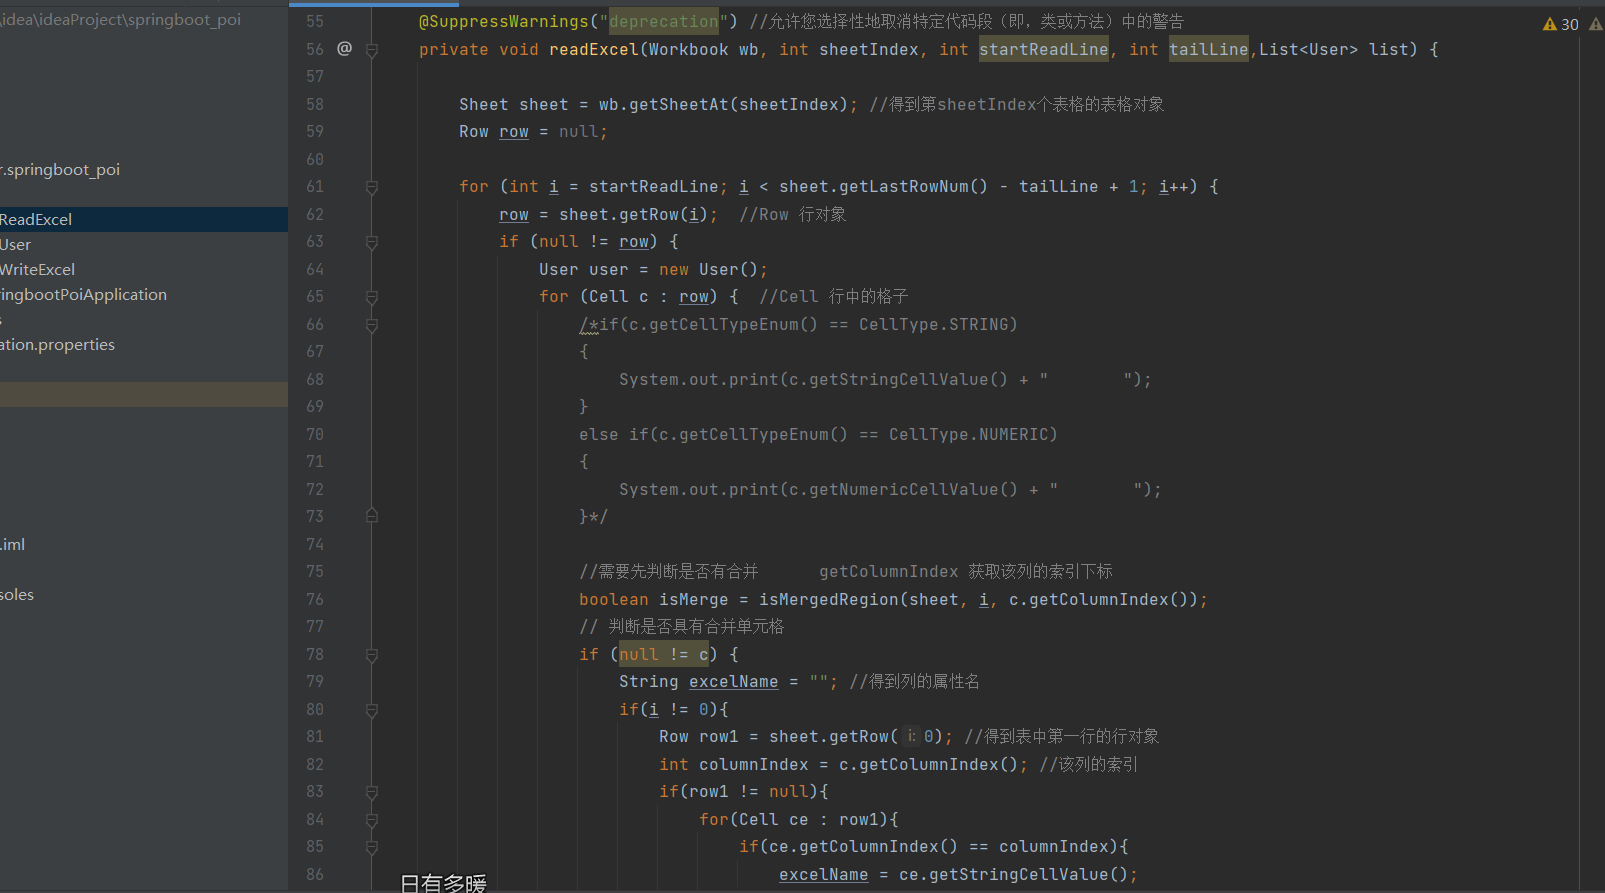Click the @SuppressWarnings annotation on line 55
Screen dimensions: 1605x893
504,21
